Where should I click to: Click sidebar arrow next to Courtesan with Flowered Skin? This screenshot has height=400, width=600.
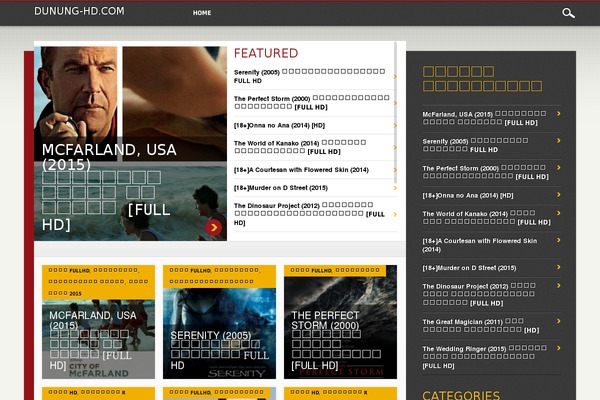pos(559,240)
